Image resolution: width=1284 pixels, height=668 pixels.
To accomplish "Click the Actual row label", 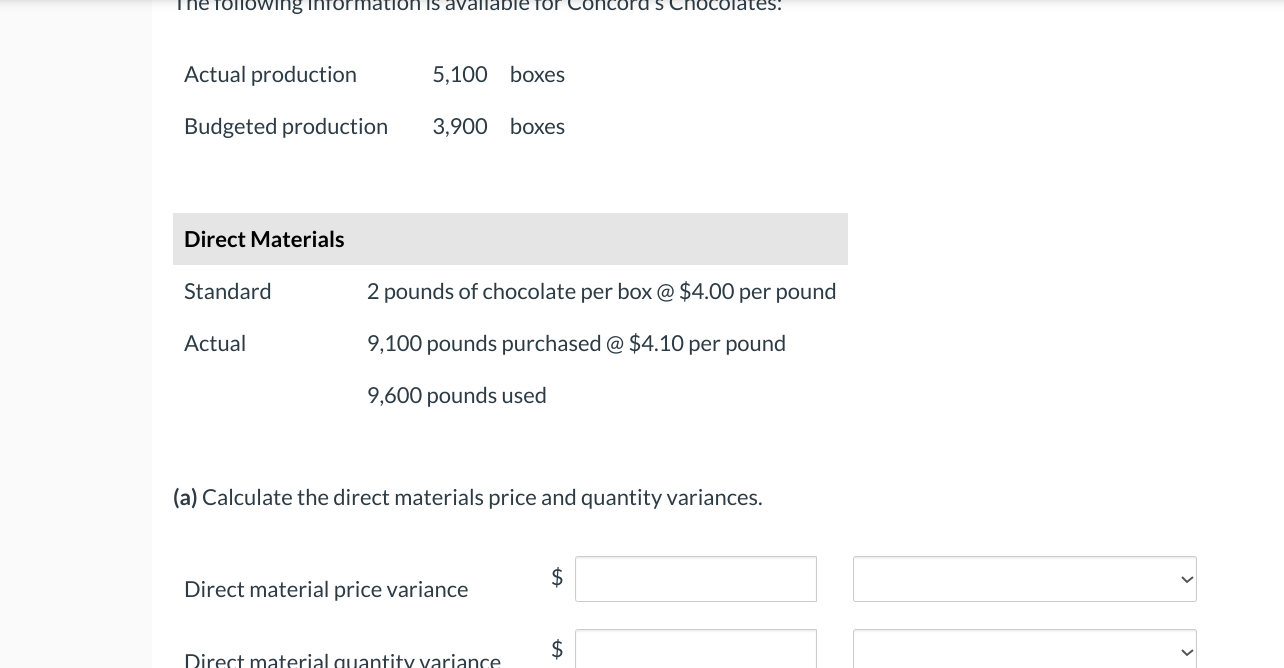I will click(215, 343).
